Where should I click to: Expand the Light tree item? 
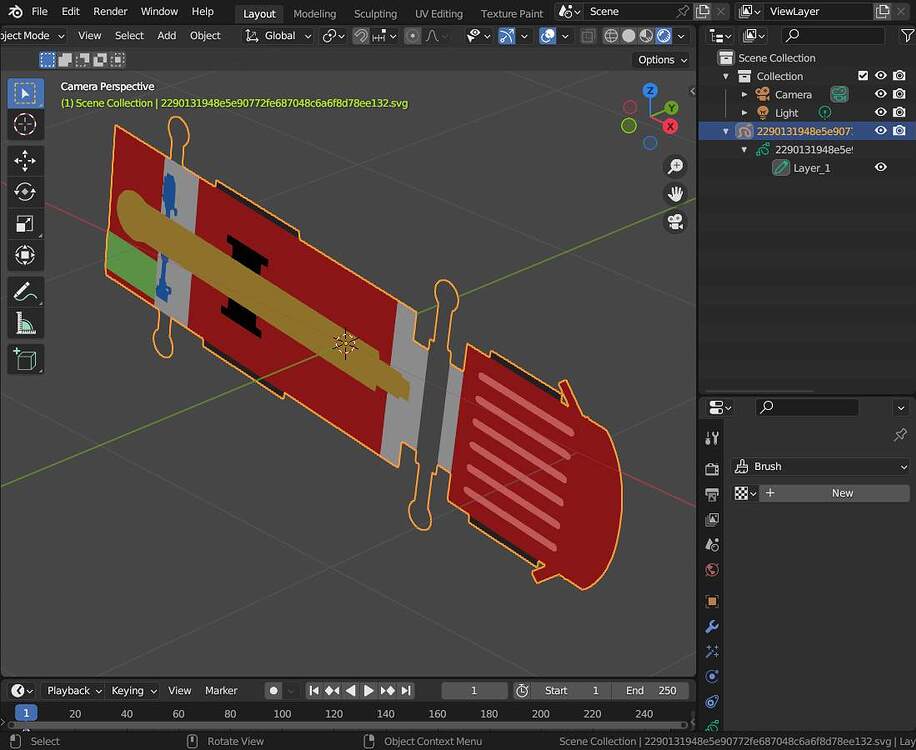tap(744, 112)
